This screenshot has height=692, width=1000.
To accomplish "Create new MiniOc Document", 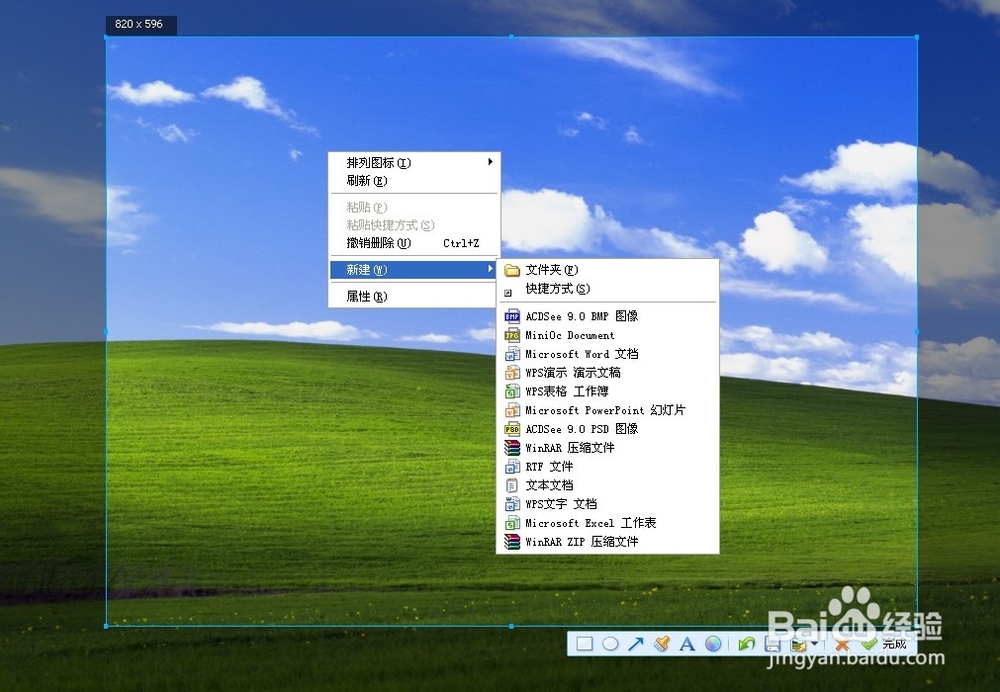I will [x=607, y=335].
